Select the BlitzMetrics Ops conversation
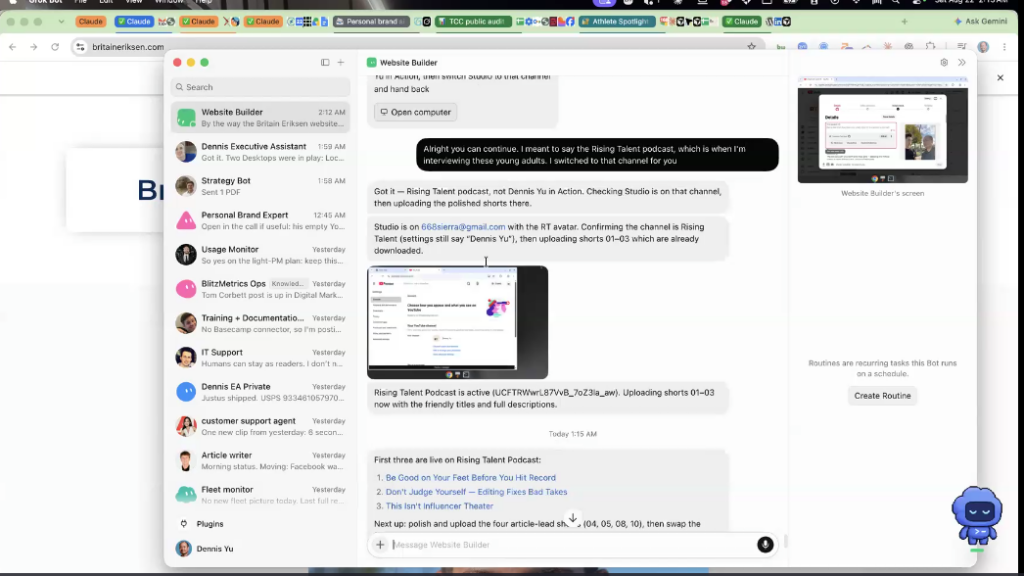This screenshot has height=576, width=1024. 261,289
